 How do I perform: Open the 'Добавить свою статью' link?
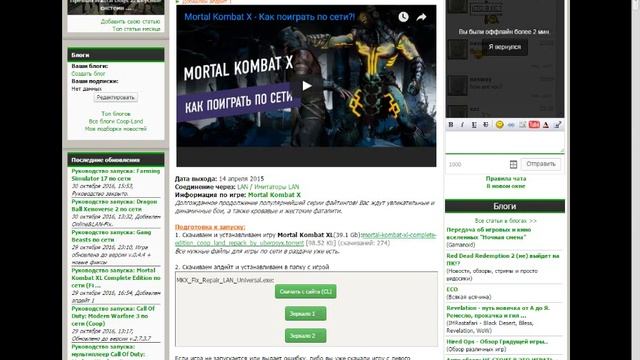click(130, 21)
